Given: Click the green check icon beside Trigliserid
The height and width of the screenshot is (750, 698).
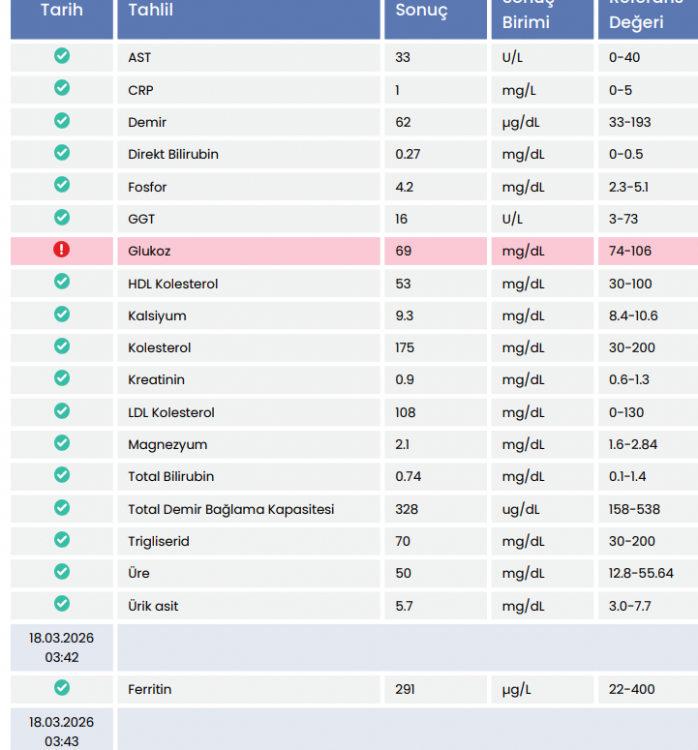Looking at the screenshot, I should 61,540.
